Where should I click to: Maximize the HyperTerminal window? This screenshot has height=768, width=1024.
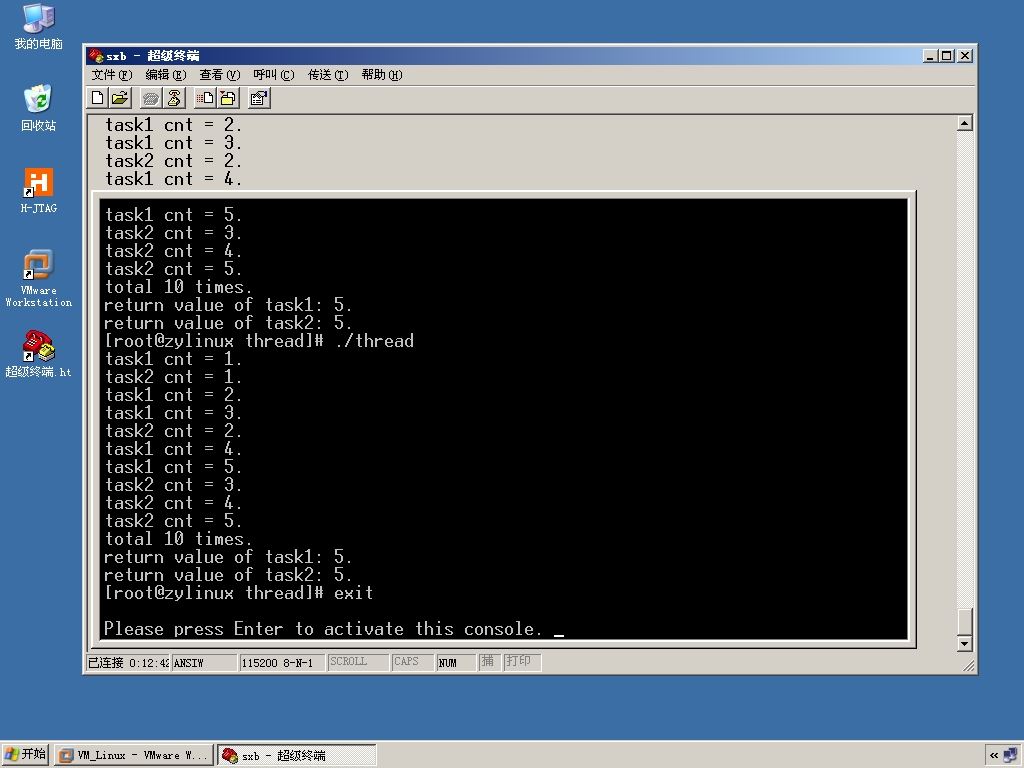[946, 56]
